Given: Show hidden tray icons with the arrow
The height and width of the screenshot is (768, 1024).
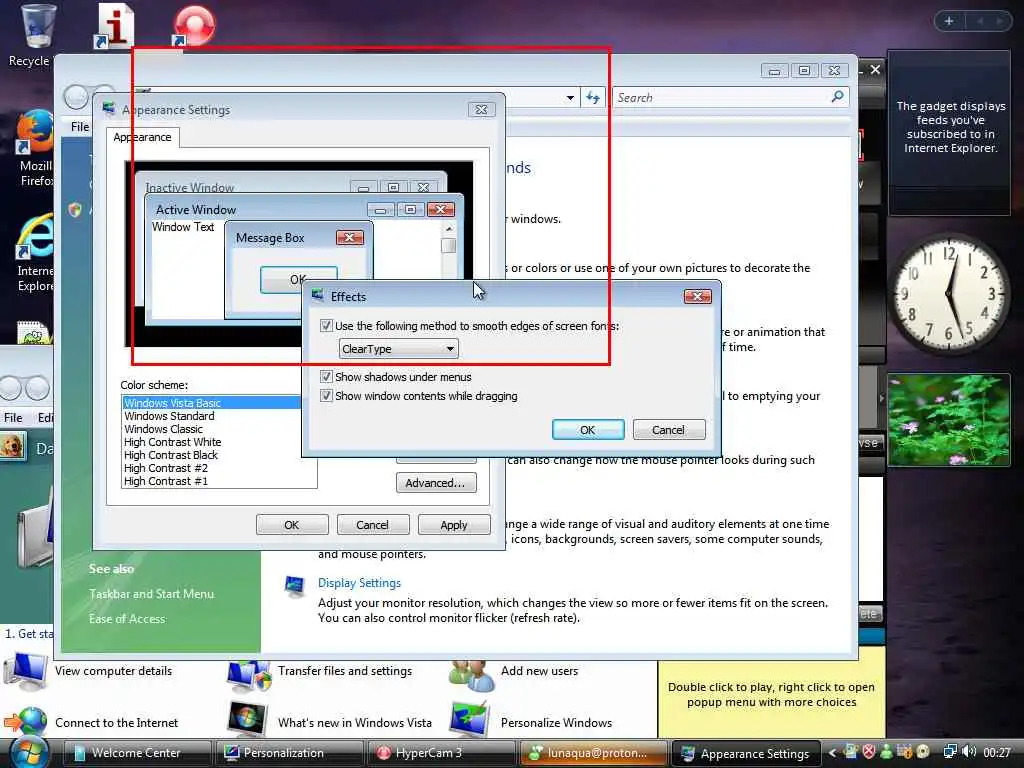Looking at the screenshot, I should (832, 753).
